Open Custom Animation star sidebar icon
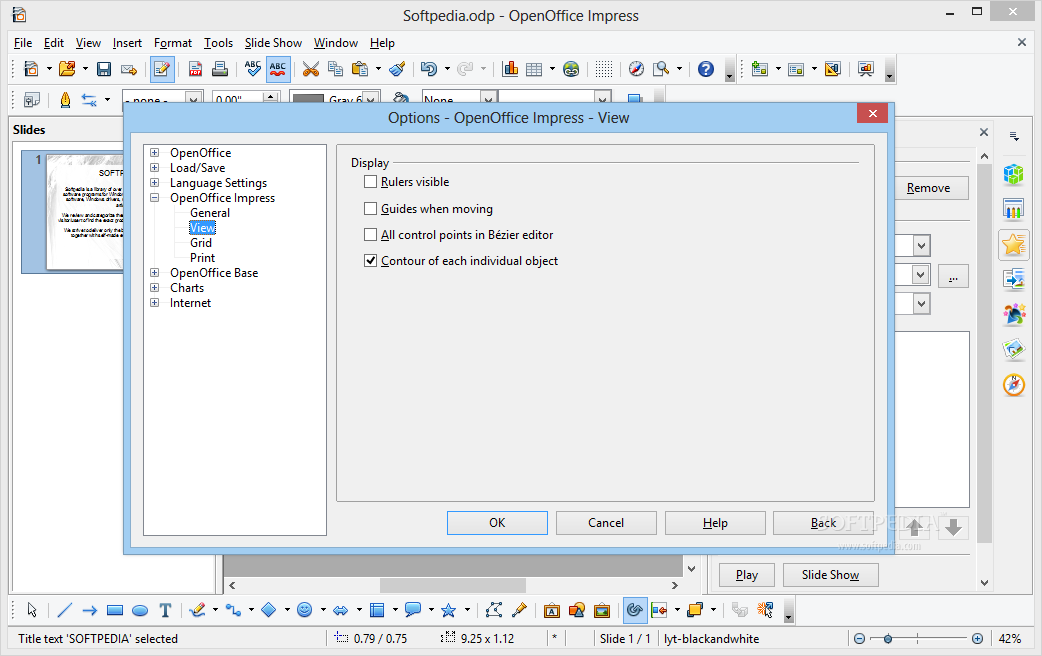 point(1013,245)
